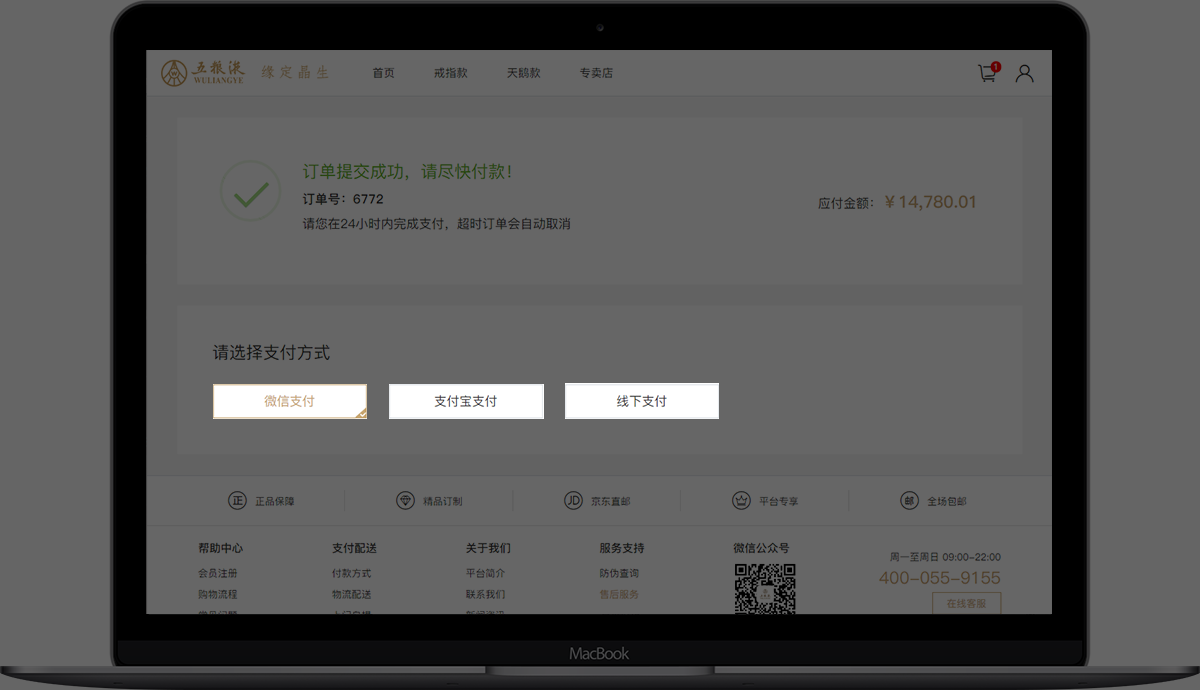1200x690 pixels.
Task: Click the 微信公众号 footer heading
Action: click(761, 548)
